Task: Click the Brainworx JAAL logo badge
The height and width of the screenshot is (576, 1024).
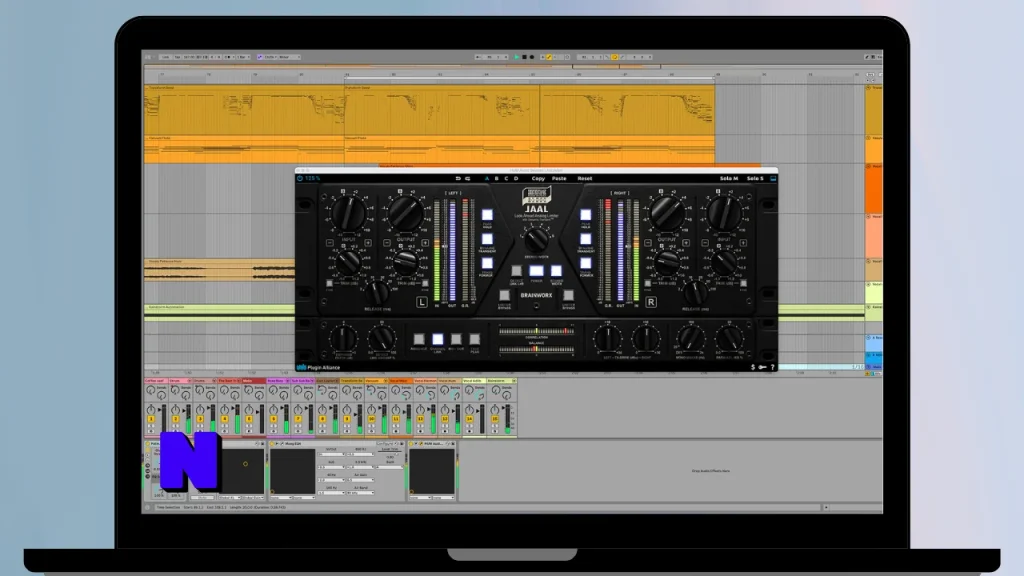Action: tap(536, 200)
